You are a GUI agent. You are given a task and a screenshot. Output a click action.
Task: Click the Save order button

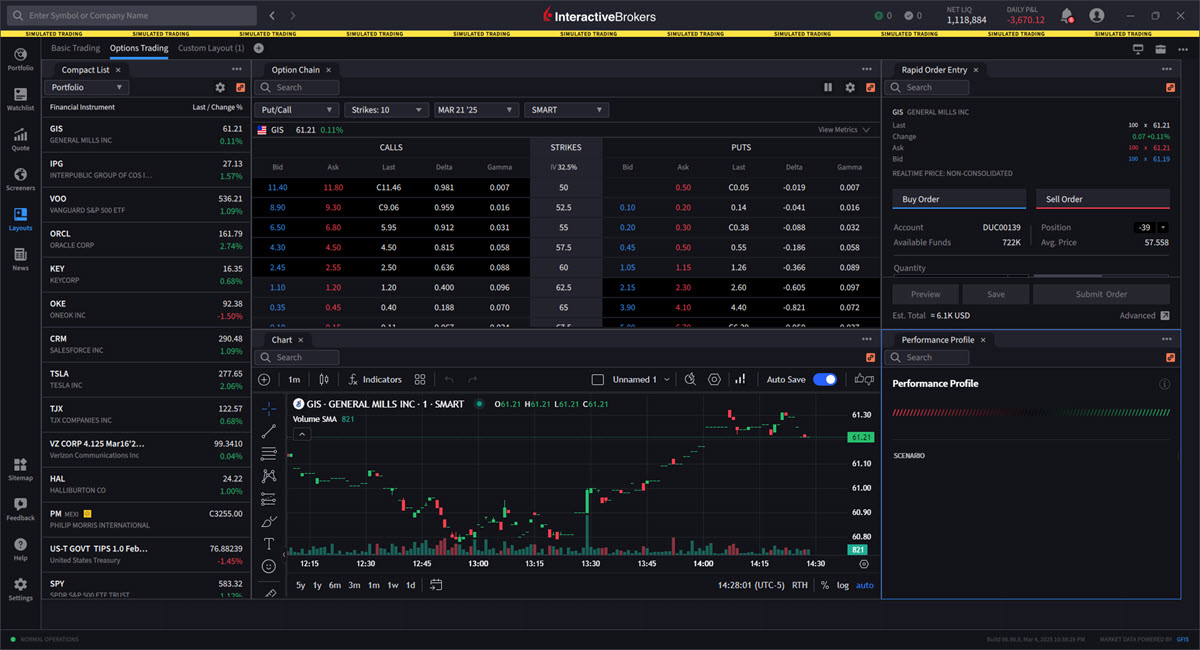pos(995,294)
